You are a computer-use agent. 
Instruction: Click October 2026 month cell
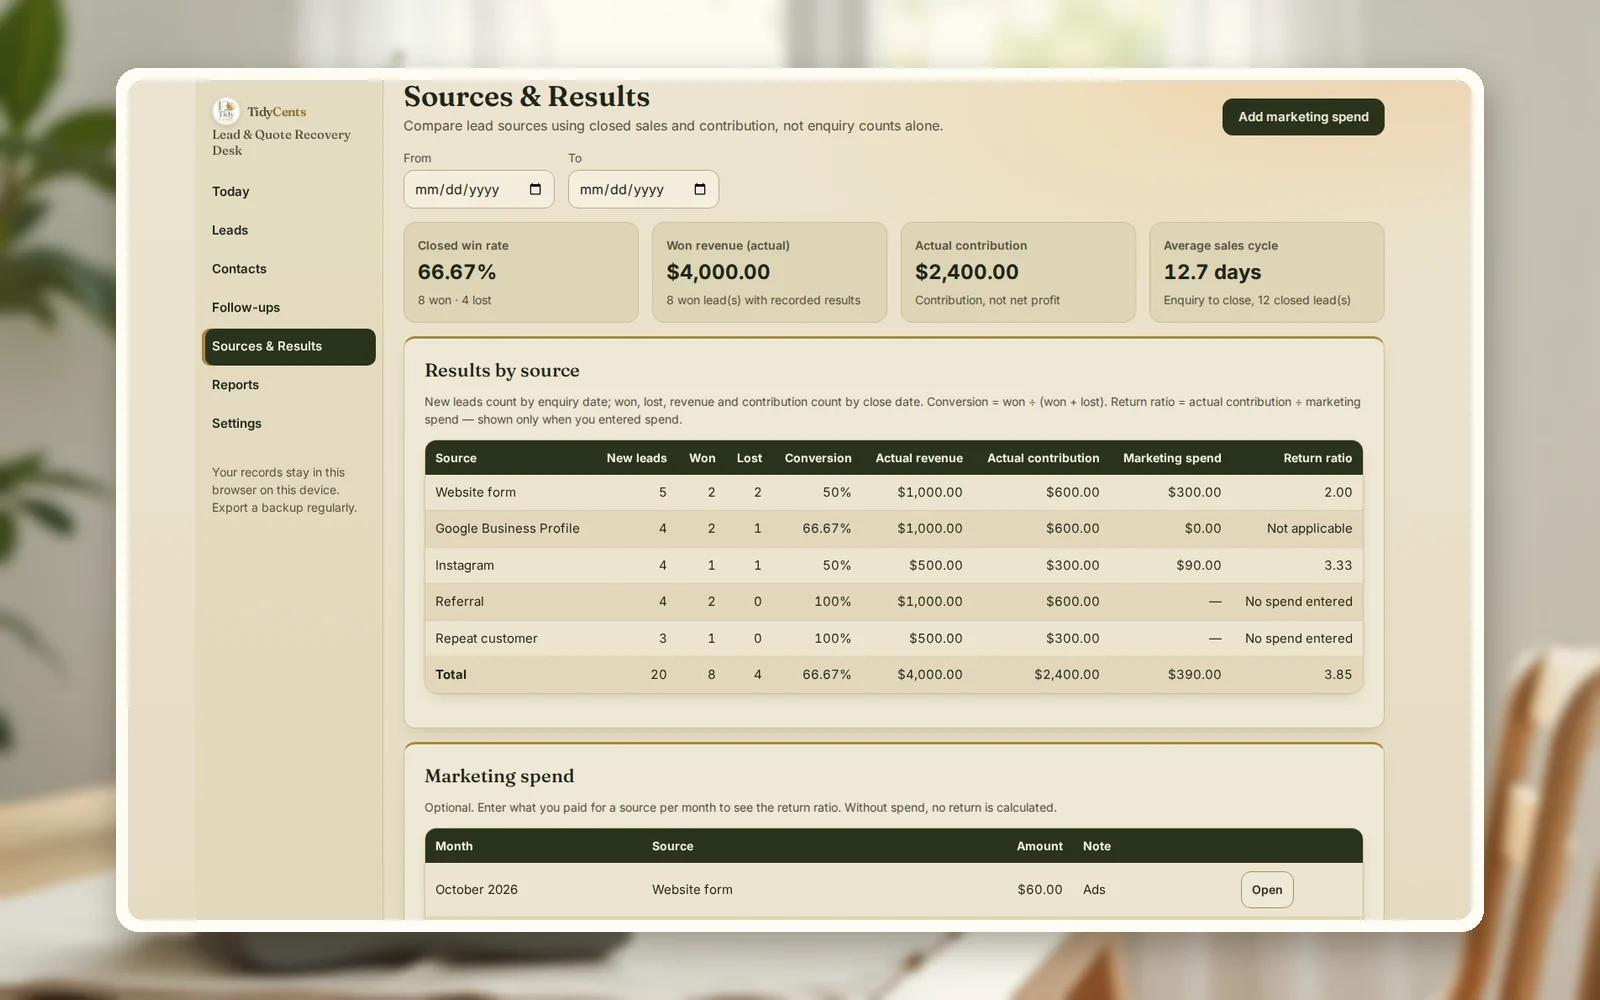coord(476,890)
